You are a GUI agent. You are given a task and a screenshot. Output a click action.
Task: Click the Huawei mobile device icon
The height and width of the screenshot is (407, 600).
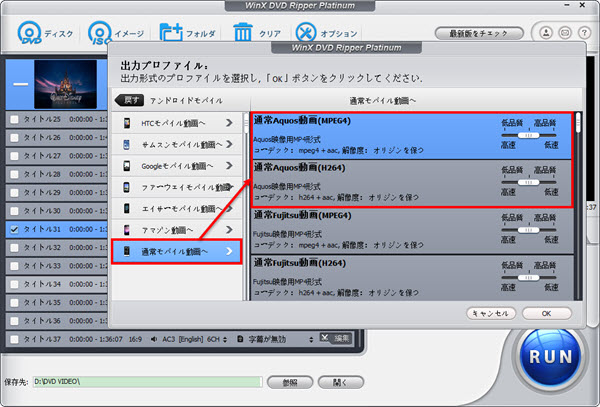pyautogui.click(x=127, y=187)
